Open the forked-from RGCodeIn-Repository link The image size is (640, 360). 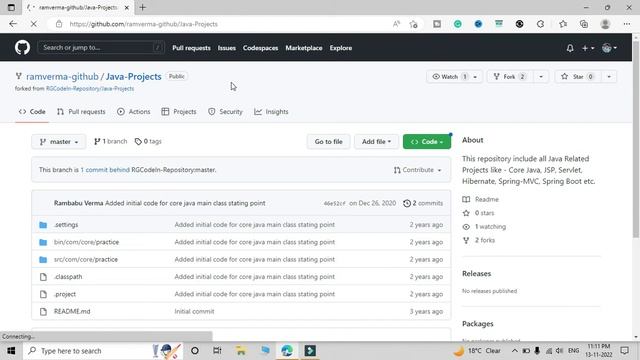90,89
